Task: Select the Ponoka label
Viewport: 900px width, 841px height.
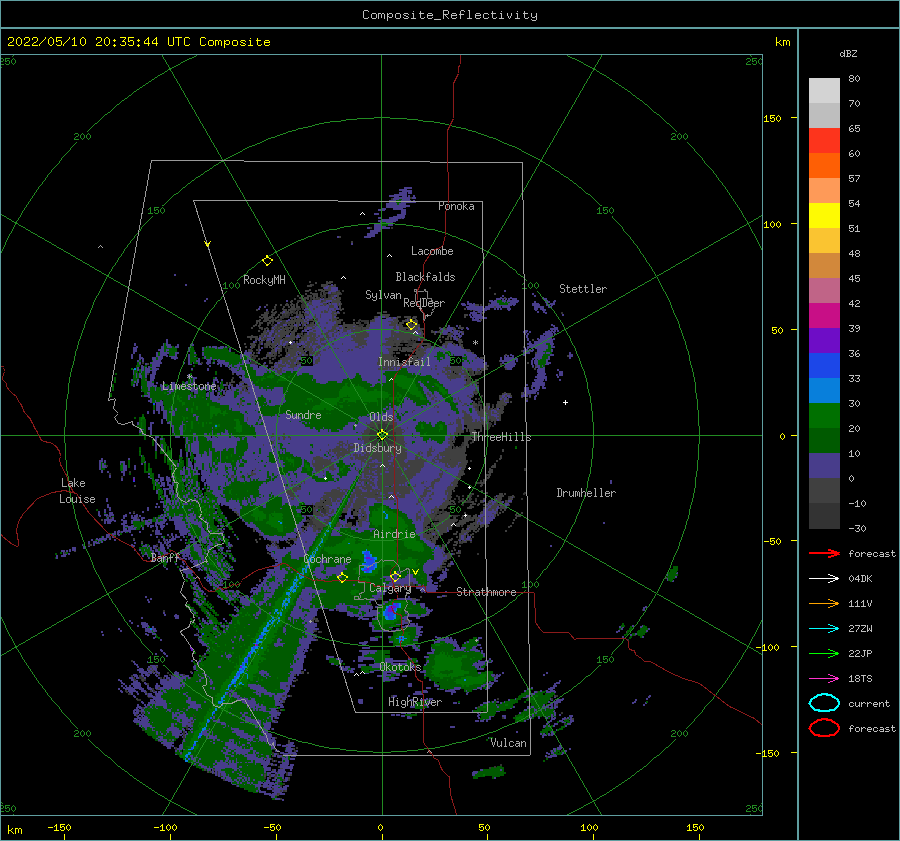Action: tap(456, 206)
